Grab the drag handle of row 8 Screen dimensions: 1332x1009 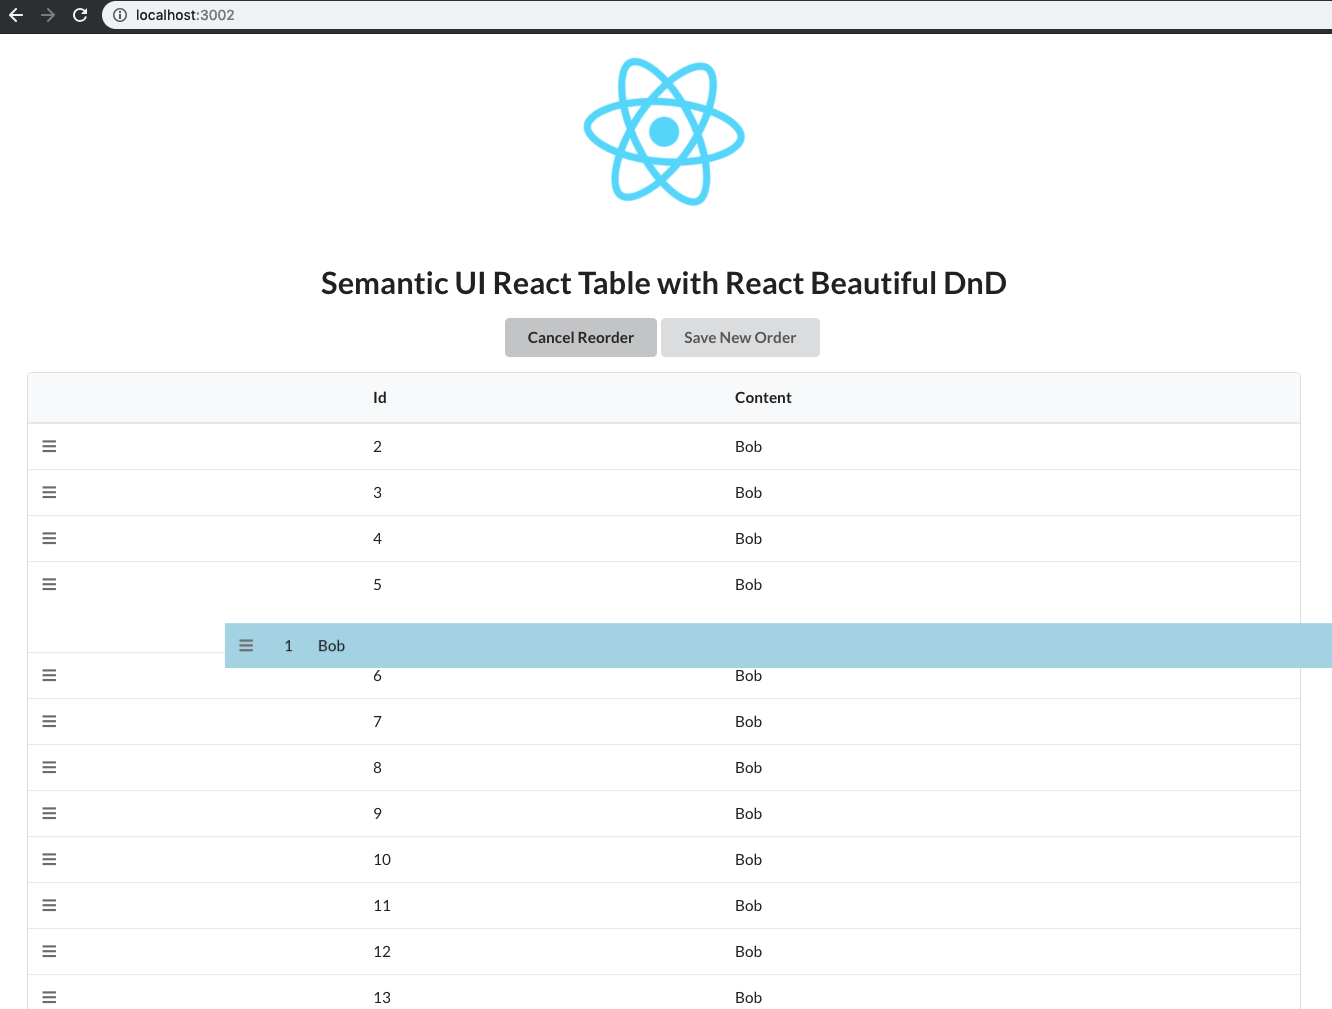(x=49, y=767)
